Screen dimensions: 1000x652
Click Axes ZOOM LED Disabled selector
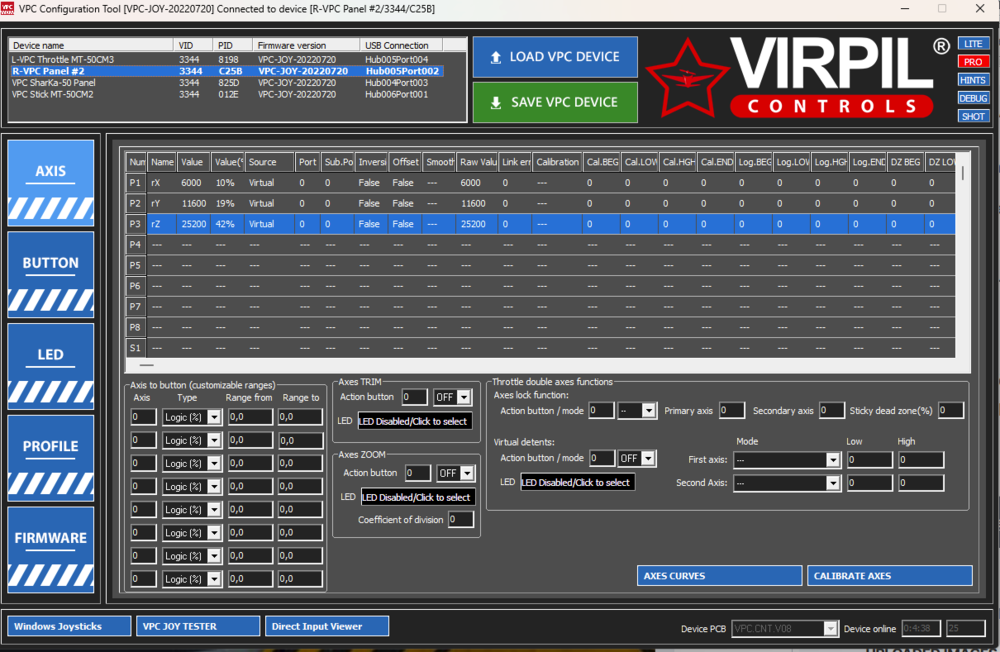pyautogui.click(x=418, y=497)
